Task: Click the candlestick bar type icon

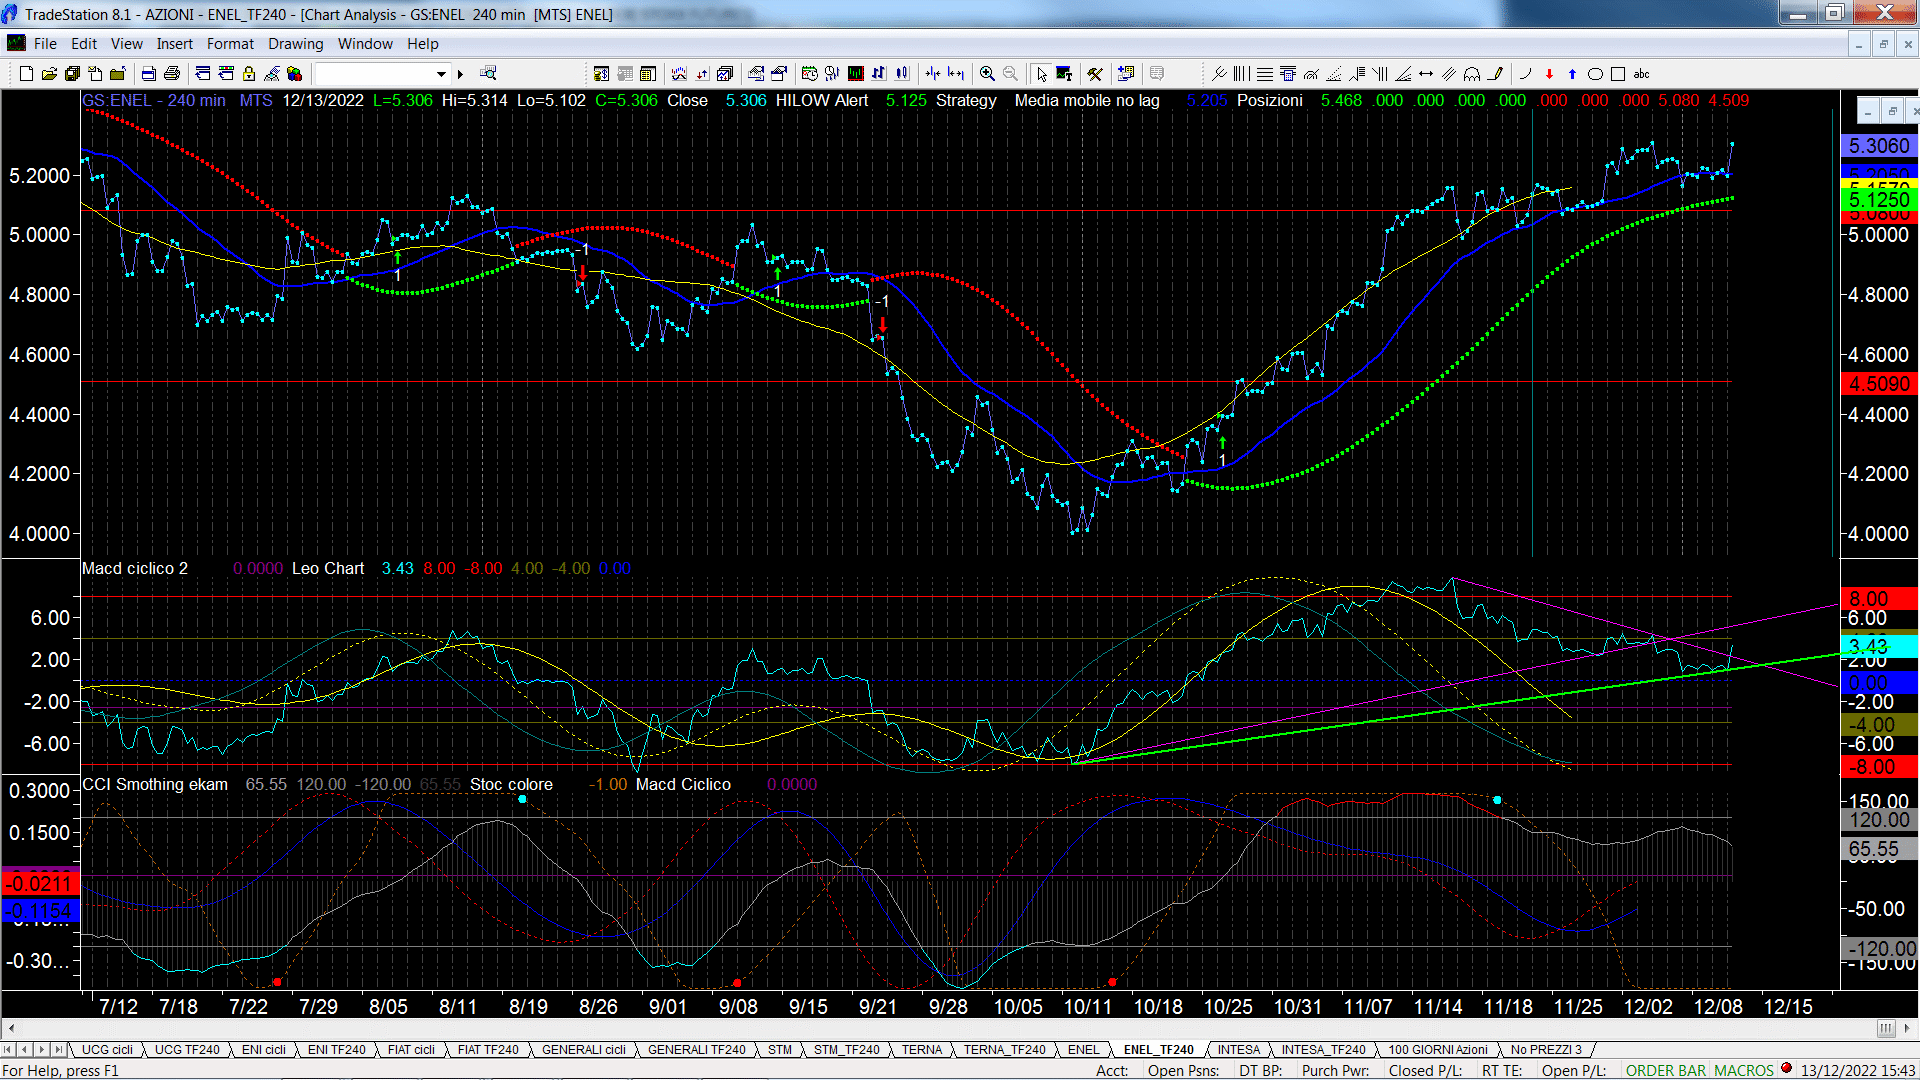Action: coord(902,74)
